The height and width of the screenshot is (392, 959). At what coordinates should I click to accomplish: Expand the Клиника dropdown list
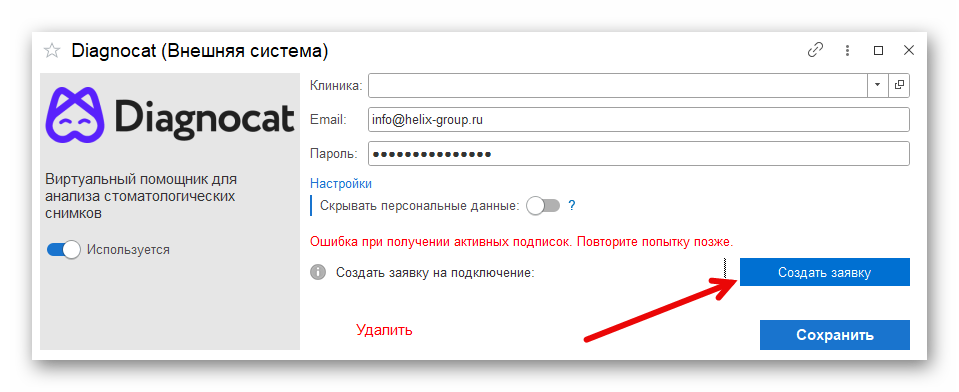click(877, 85)
